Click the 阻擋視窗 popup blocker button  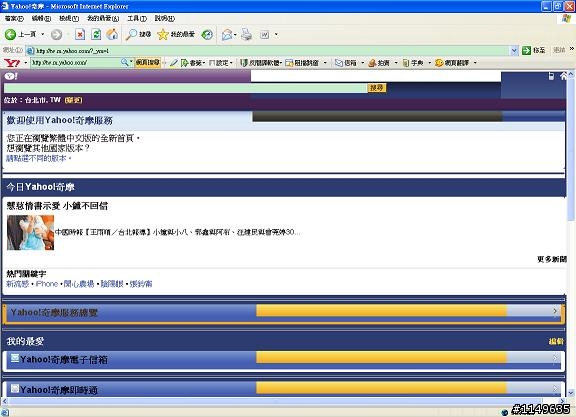click(302, 63)
